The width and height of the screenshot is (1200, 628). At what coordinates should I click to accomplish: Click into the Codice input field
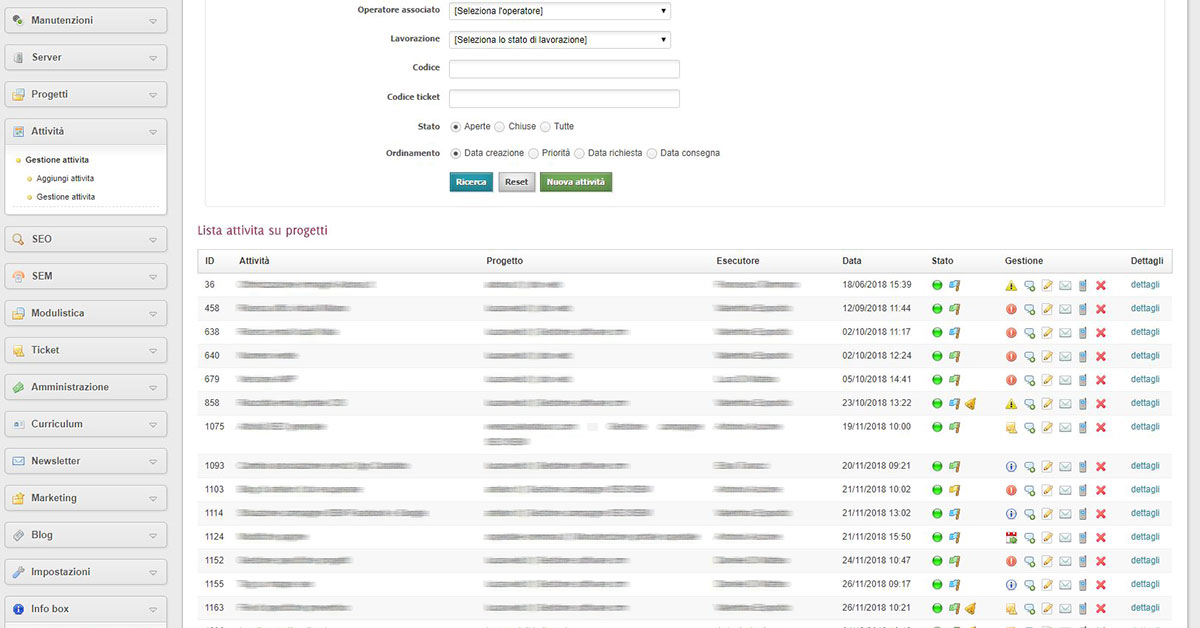click(564, 69)
